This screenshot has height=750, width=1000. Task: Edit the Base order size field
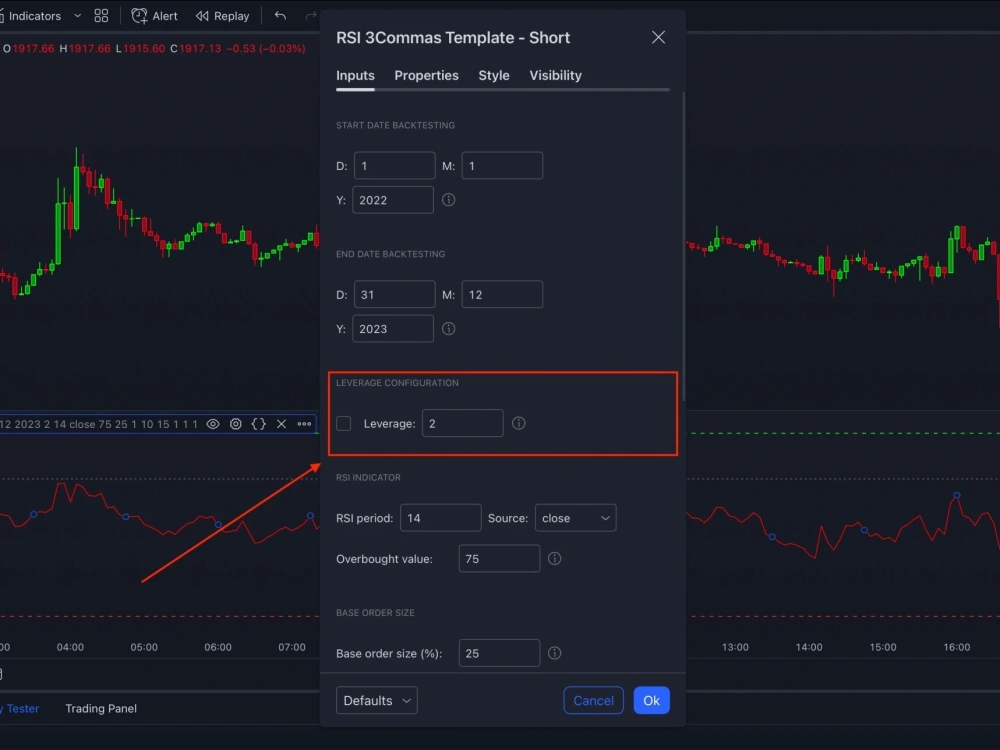[x=499, y=653]
